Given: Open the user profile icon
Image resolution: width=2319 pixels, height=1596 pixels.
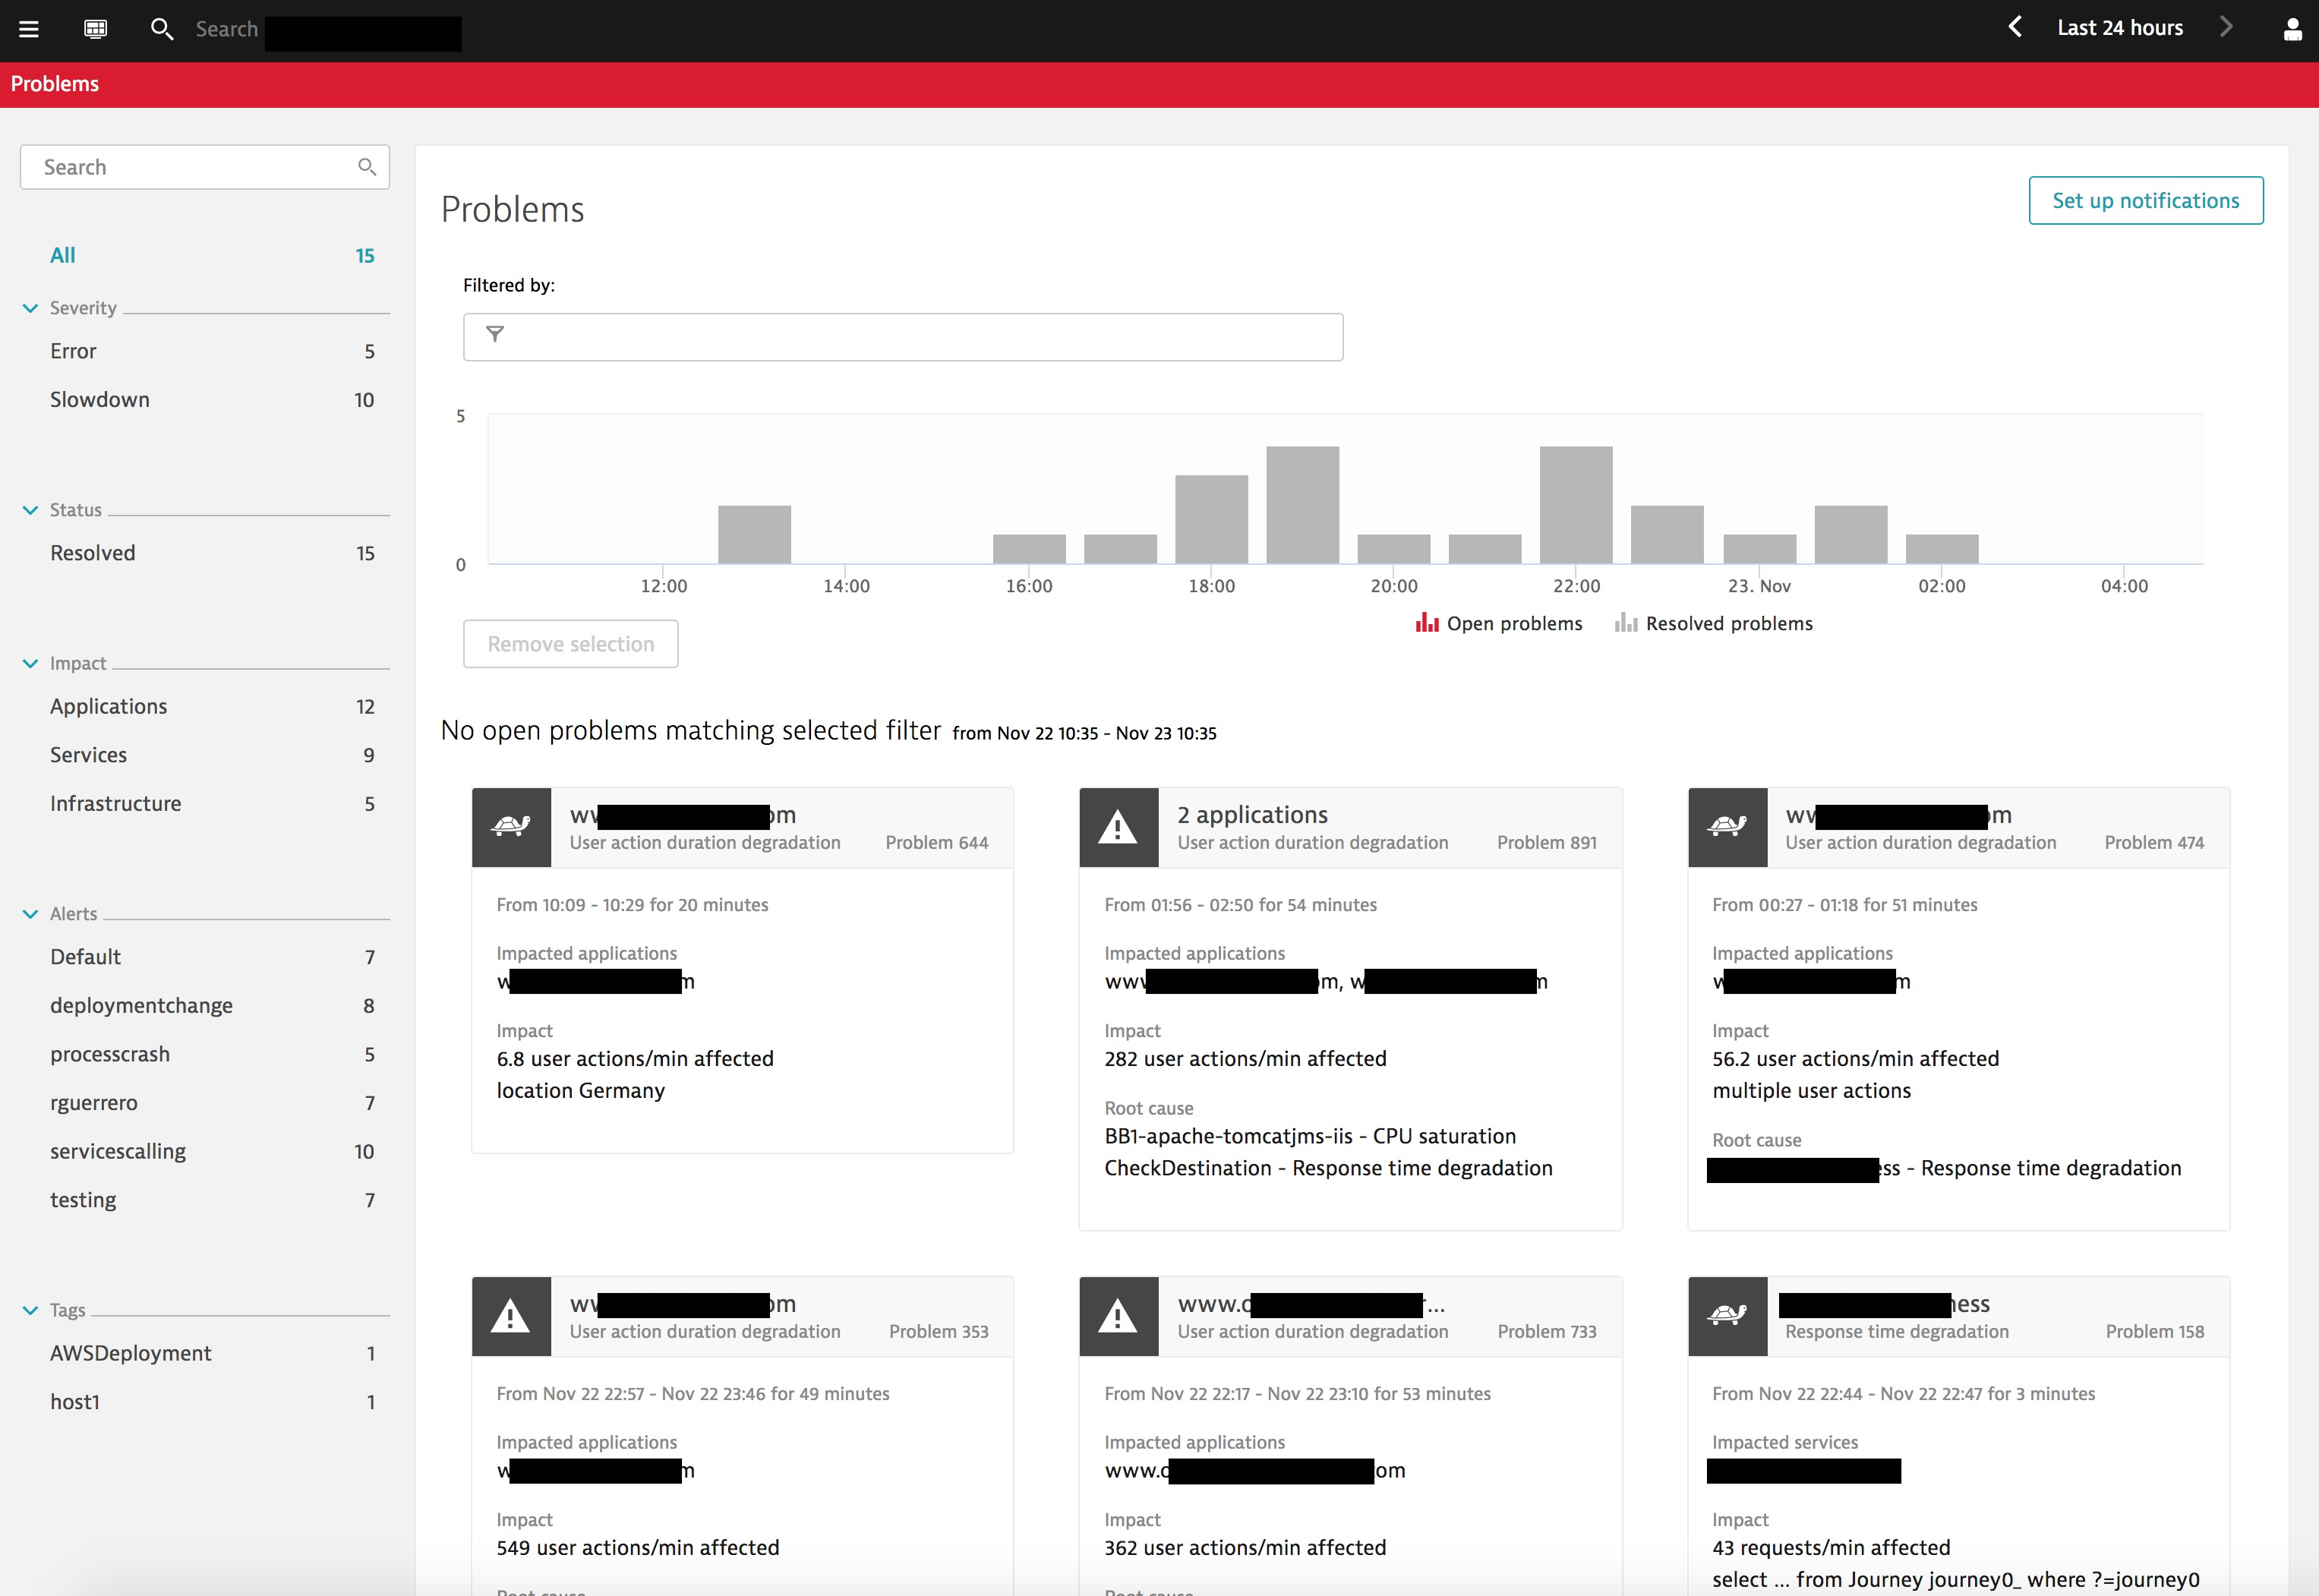Looking at the screenshot, I should click(x=2293, y=29).
